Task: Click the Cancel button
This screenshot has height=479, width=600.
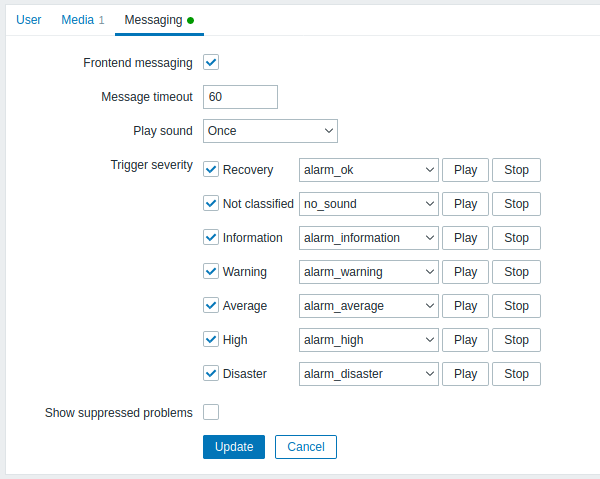Action: (x=306, y=447)
